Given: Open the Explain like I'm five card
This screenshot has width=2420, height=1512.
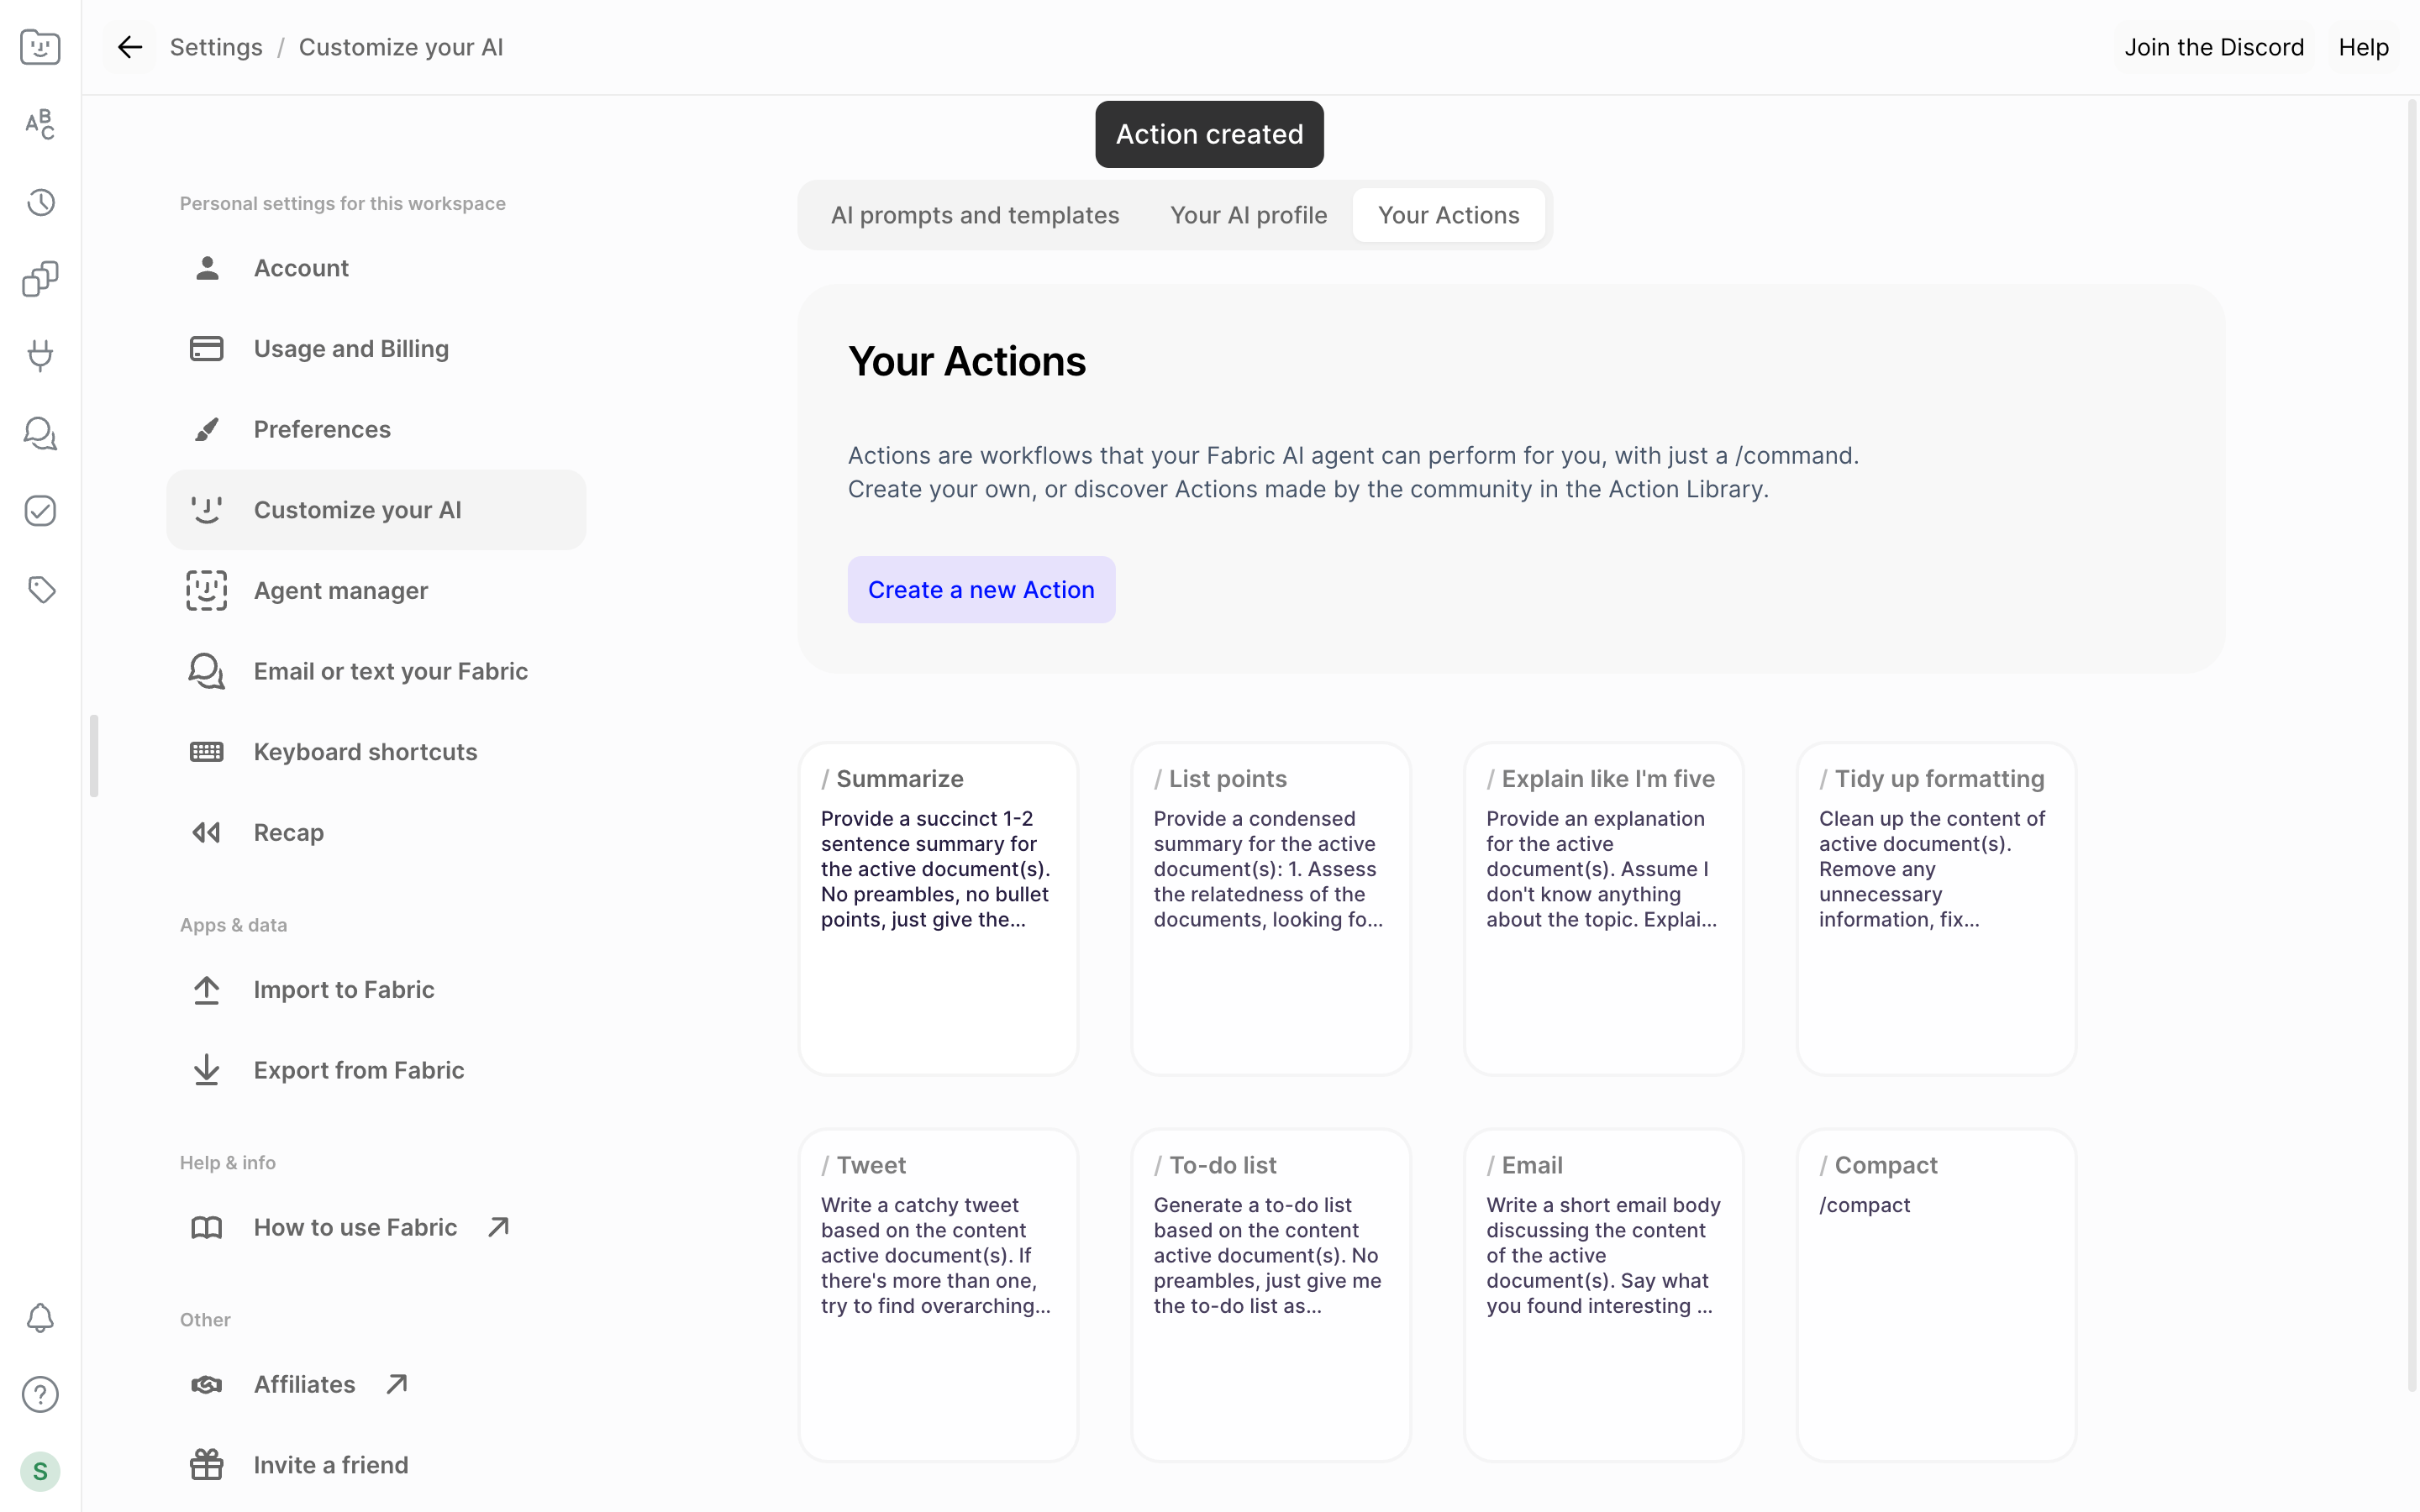Looking at the screenshot, I should point(1603,908).
